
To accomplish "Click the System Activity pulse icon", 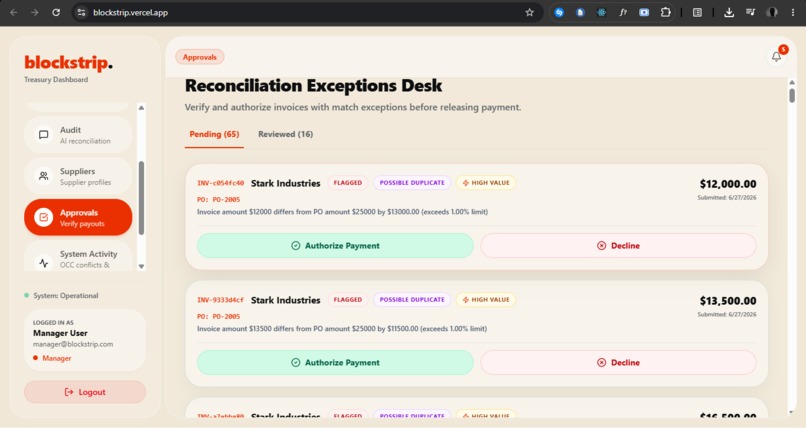I will (x=44, y=263).
